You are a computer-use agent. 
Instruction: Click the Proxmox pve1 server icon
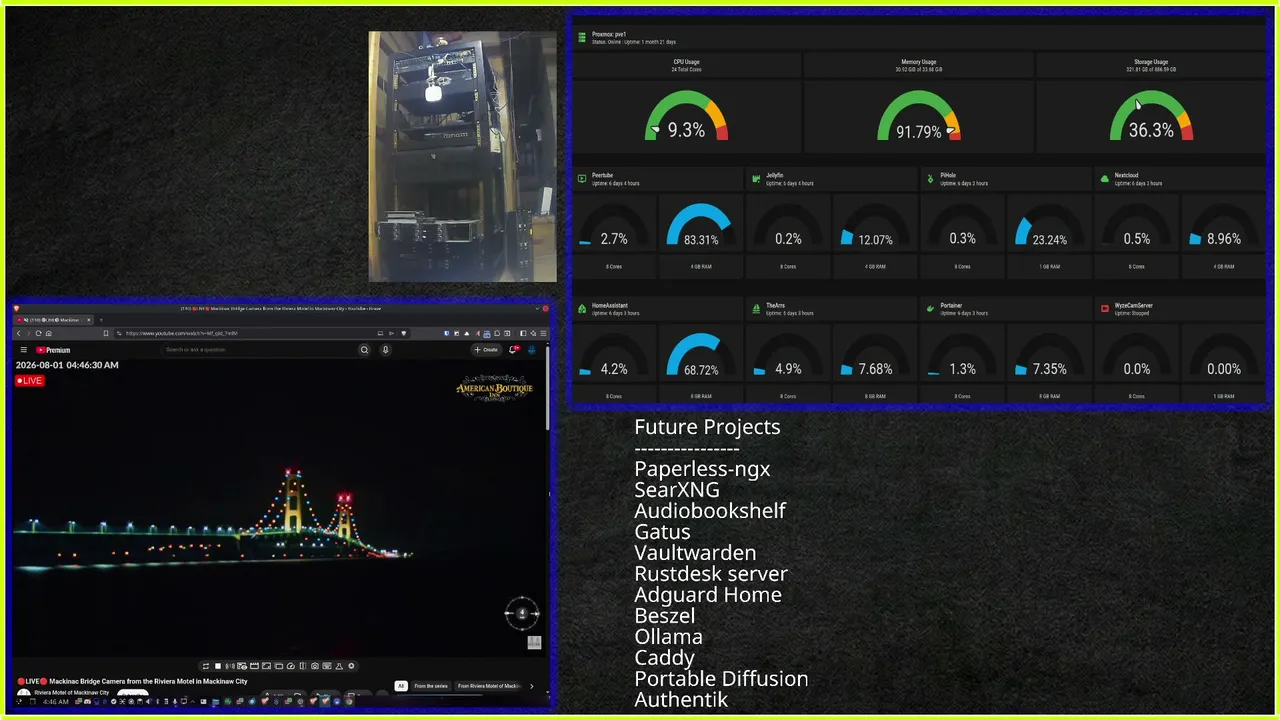[x=582, y=37]
